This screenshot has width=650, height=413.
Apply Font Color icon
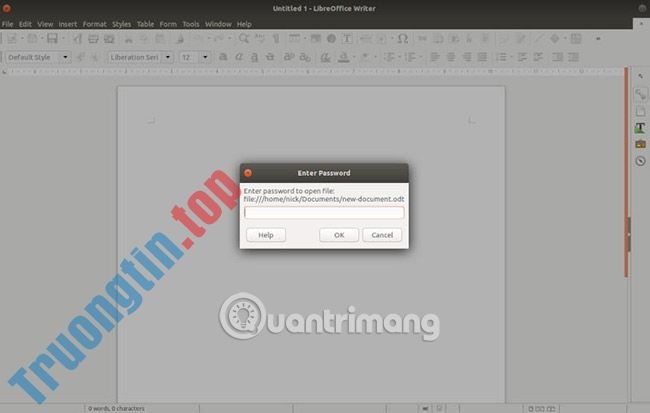(x=343, y=57)
